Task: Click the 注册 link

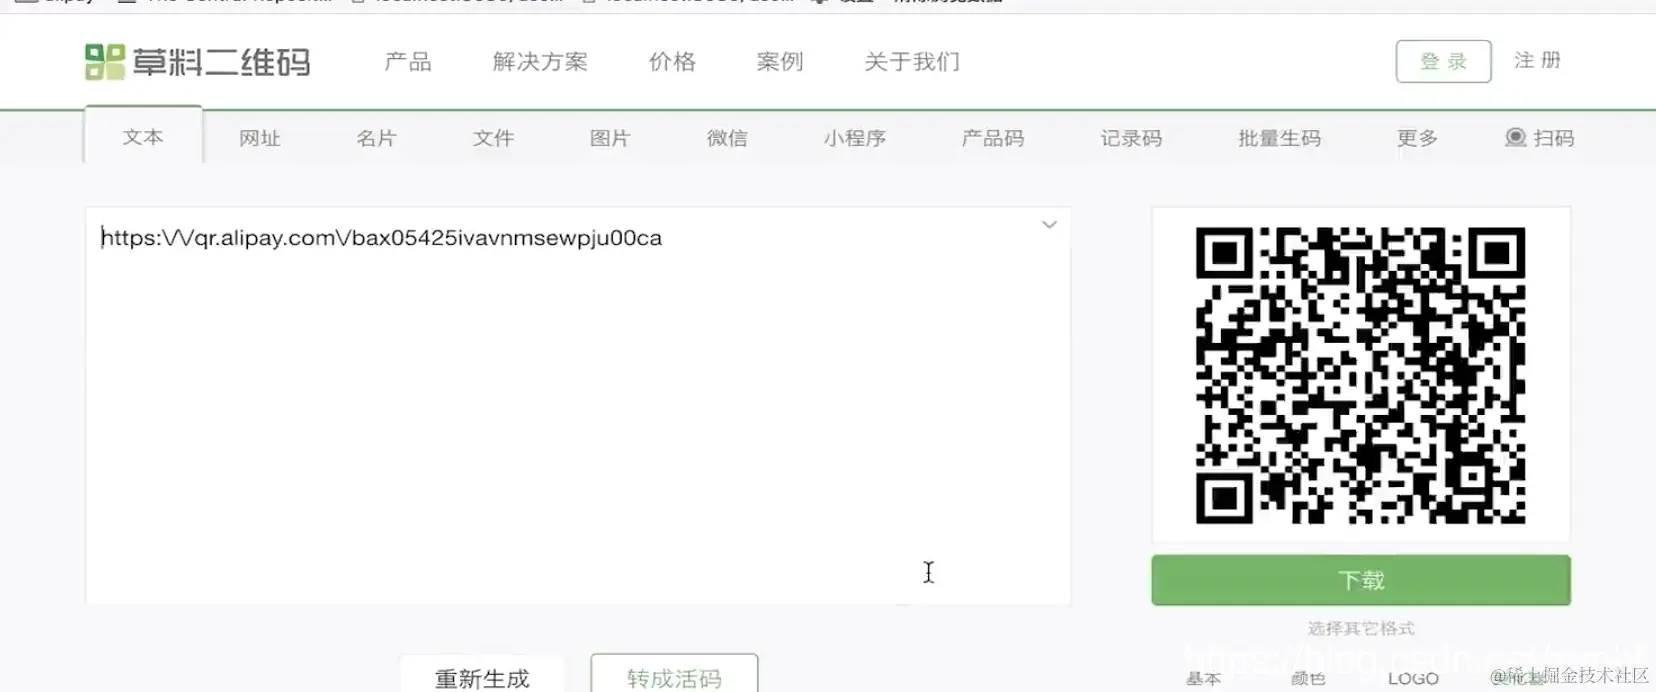Action: pos(1537,60)
